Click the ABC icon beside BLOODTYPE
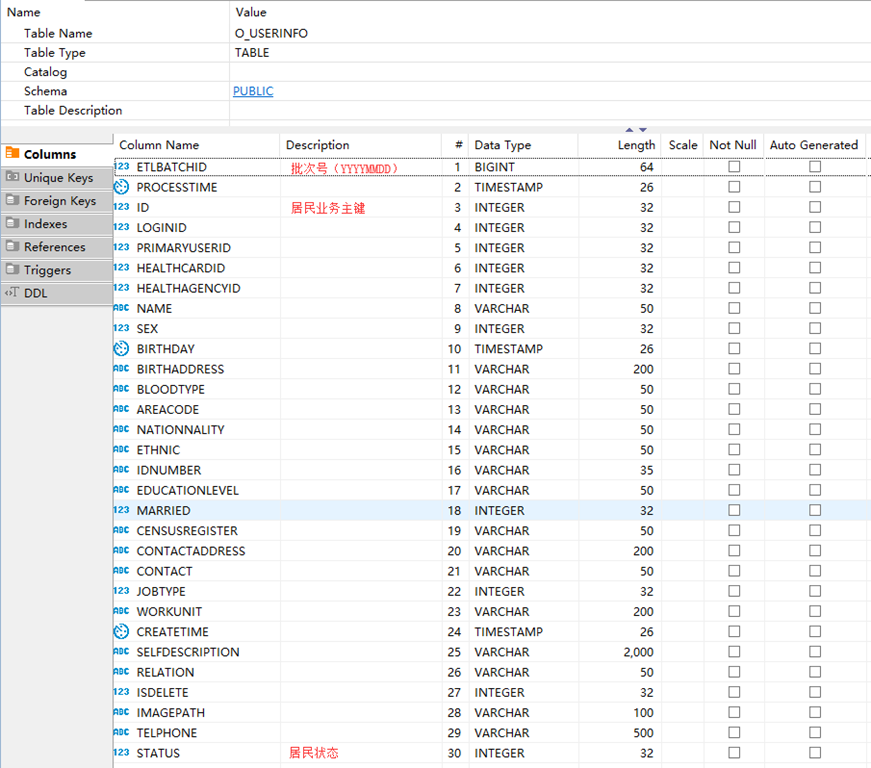Image resolution: width=871 pixels, height=768 pixels. point(121,389)
